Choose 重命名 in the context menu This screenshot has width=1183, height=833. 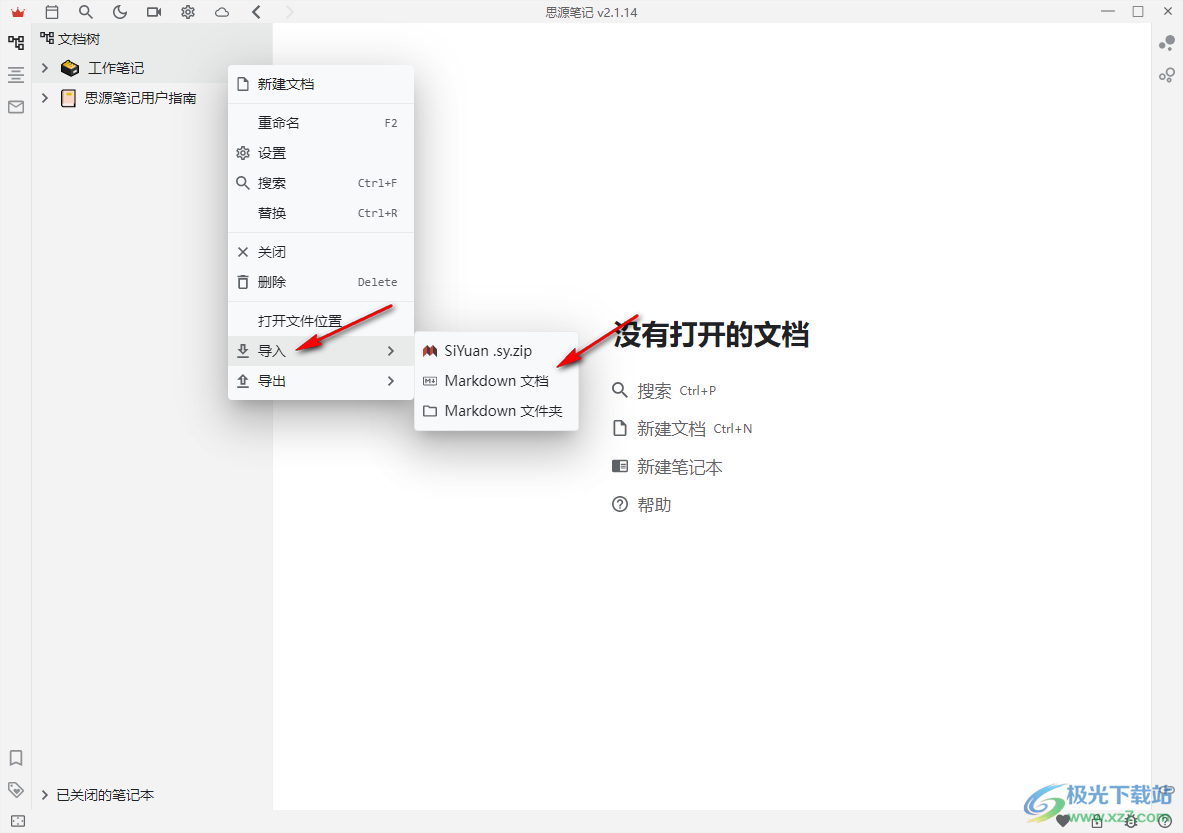pos(321,123)
